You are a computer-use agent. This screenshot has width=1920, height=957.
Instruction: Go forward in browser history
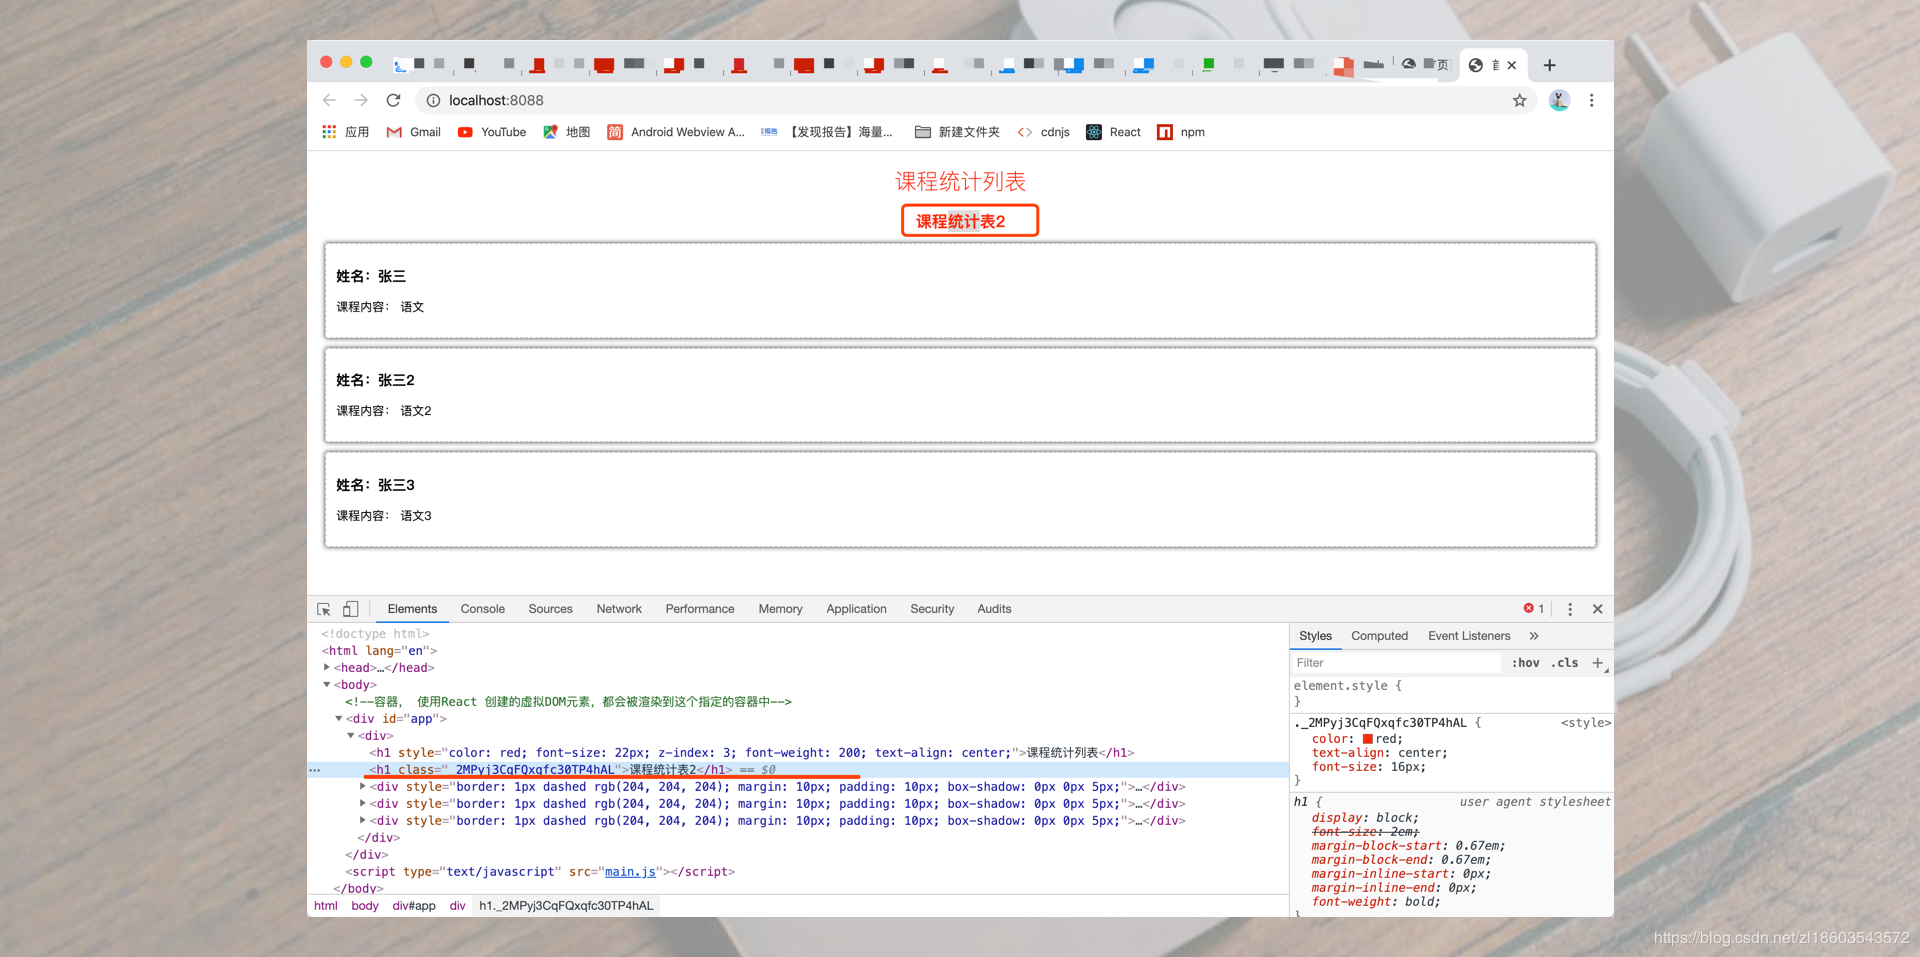pyautogui.click(x=361, y=100)
